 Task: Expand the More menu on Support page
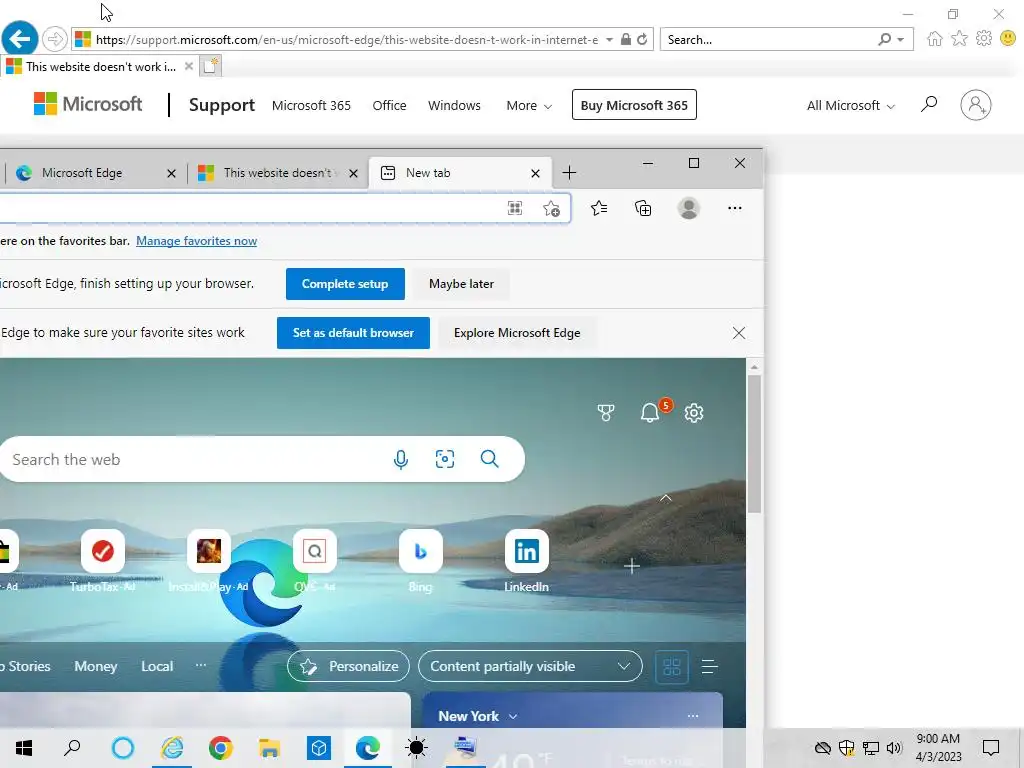tap(529, 105)
